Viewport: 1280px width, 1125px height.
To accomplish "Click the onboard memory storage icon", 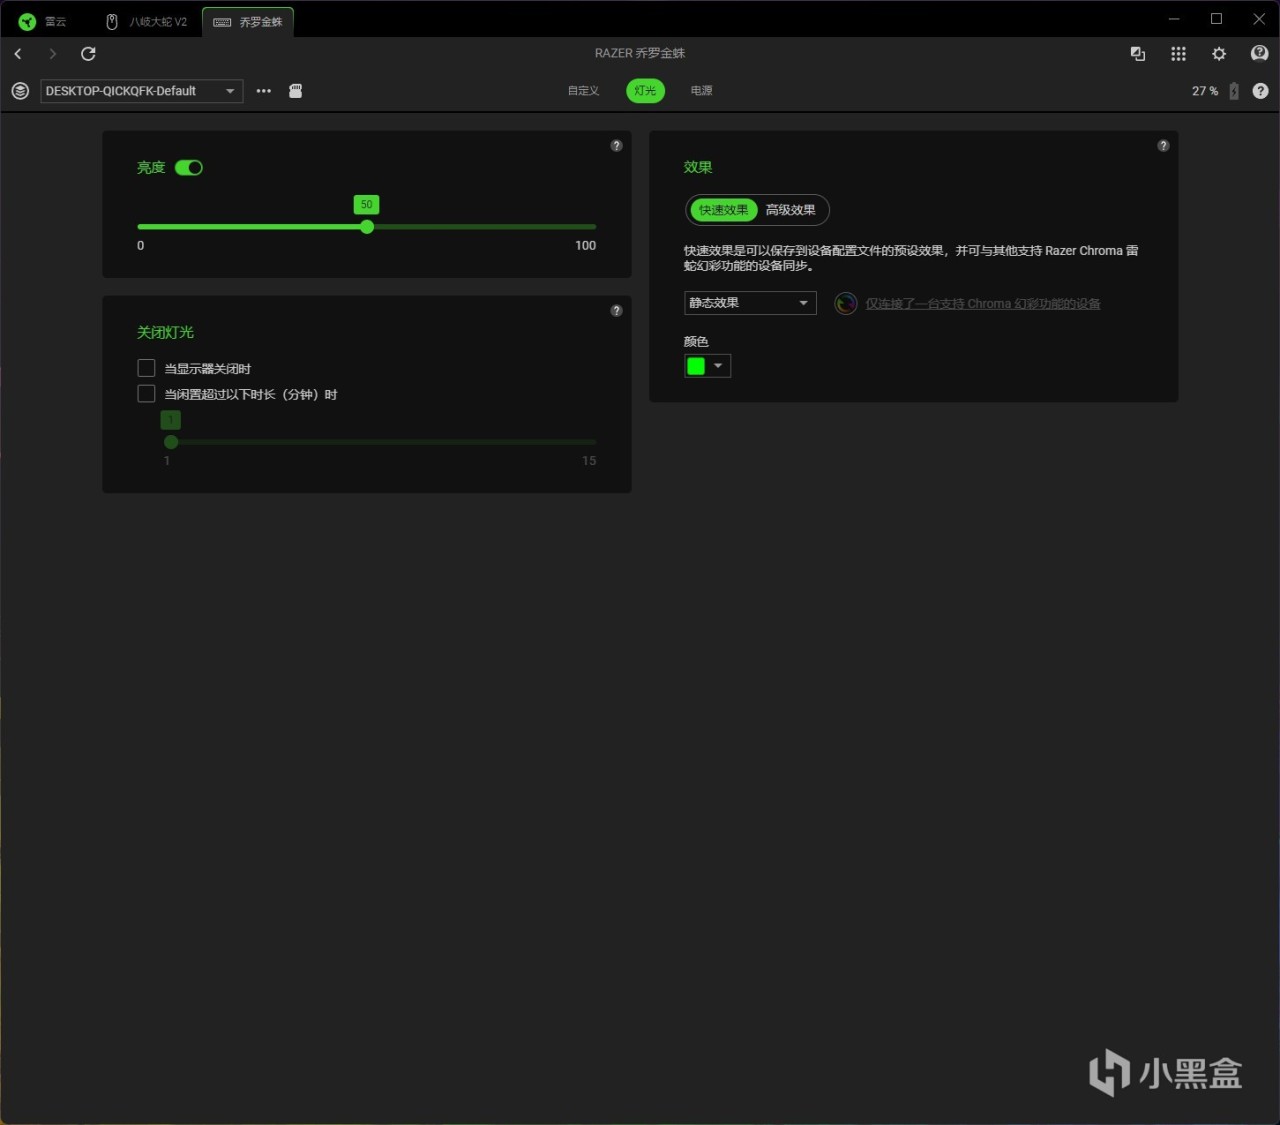I will tap(296, 91).
